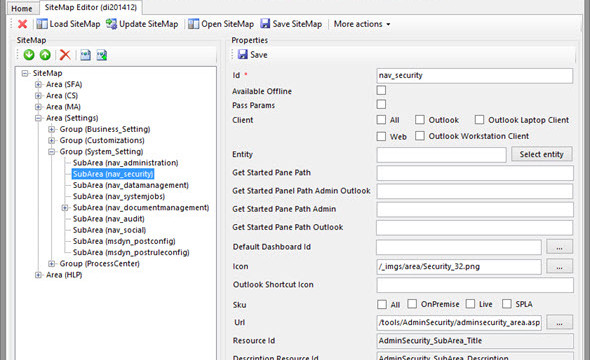Click Get Started Pane Path Outlook field
590x360 pixels.
[x=475, y=228]
